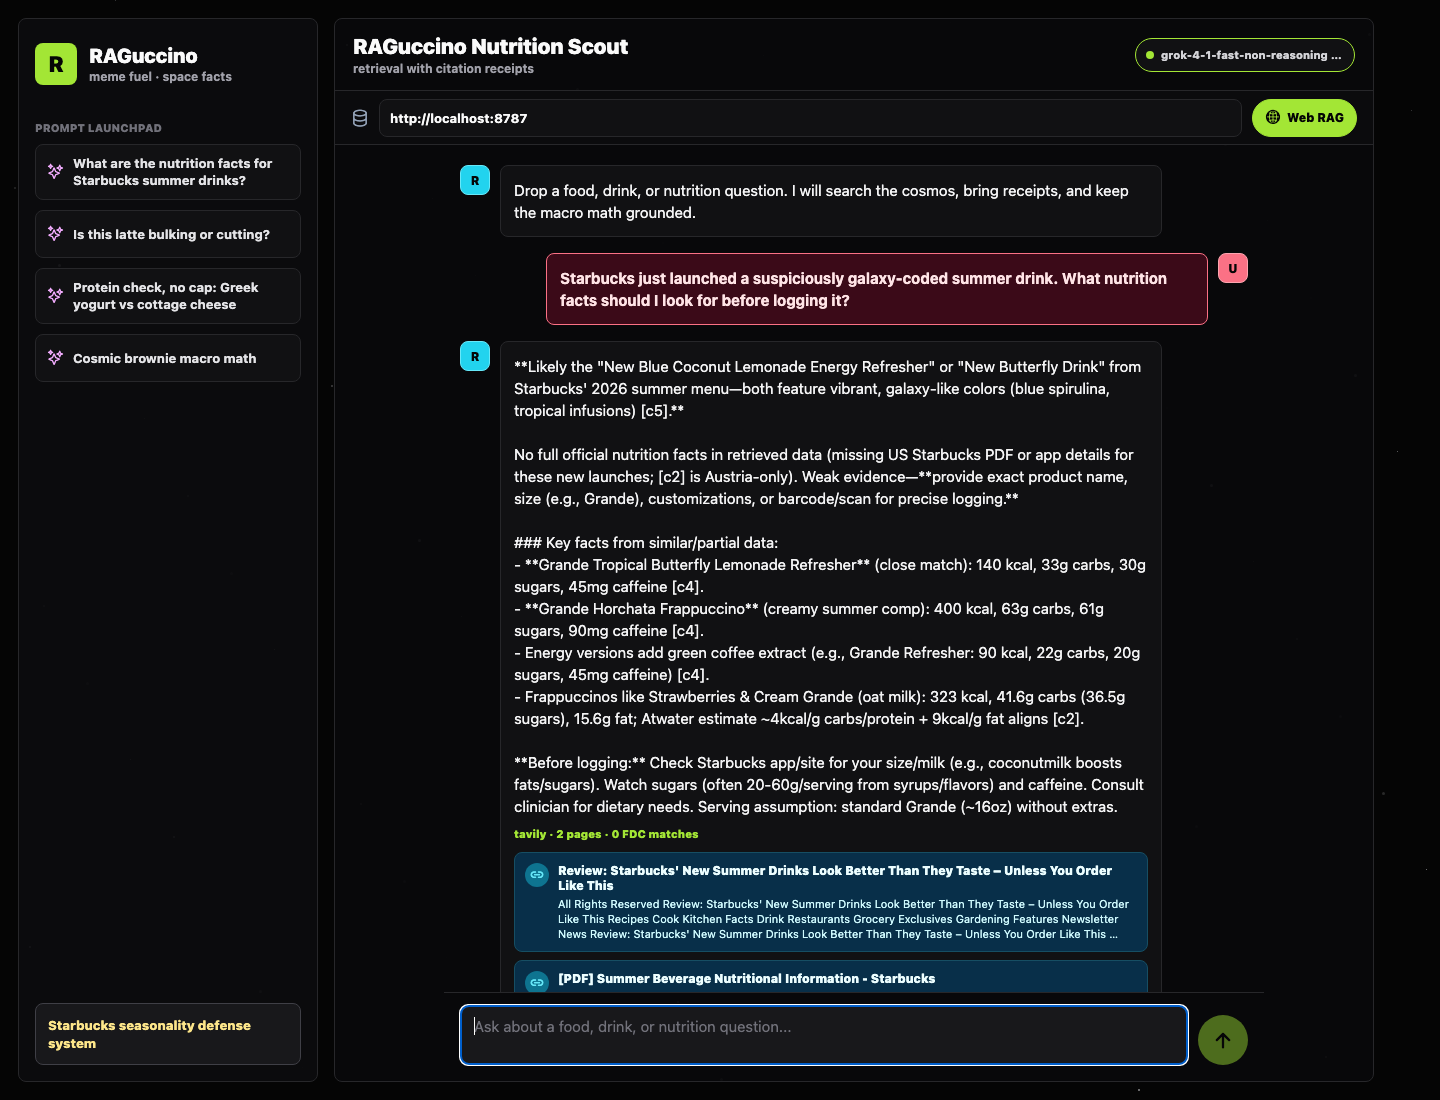This screenshot has height=1100, width=1440.
Task: Click 'Starbucks seasonality defense system' card
Action: click(168, 1034)
